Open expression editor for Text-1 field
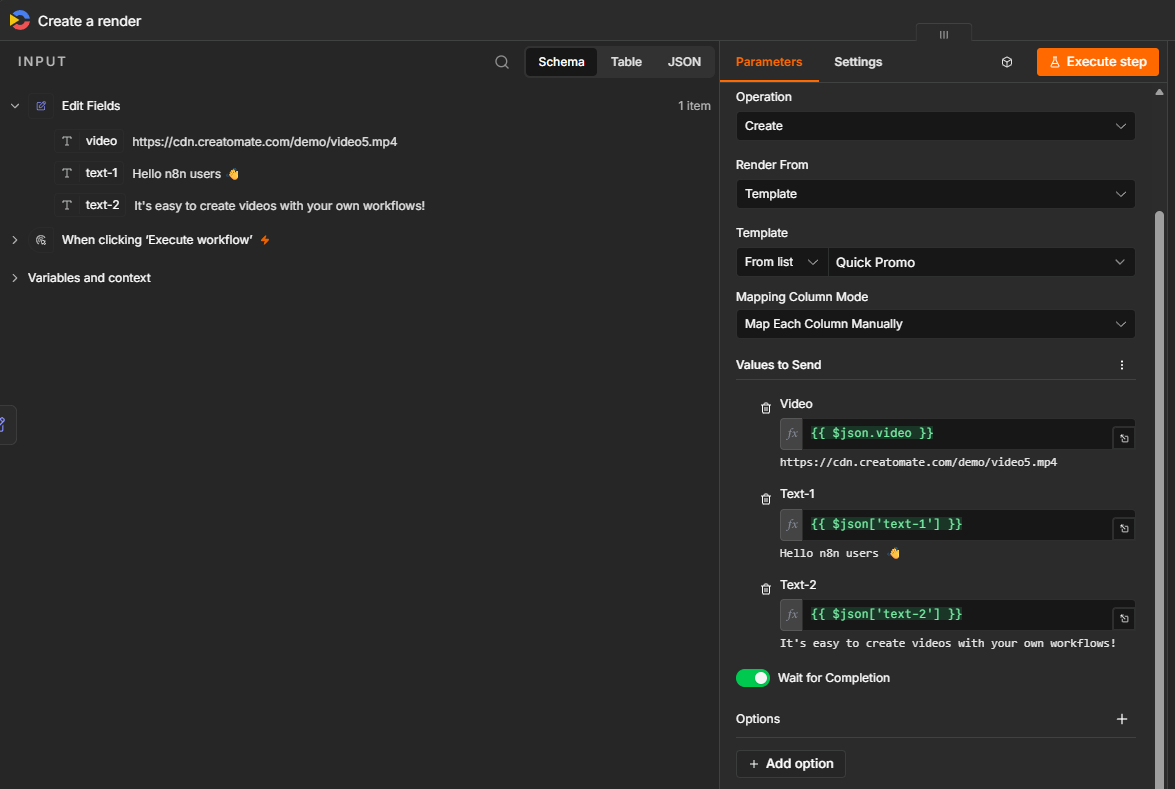 pyautogui.click(x=1123, y=529)
